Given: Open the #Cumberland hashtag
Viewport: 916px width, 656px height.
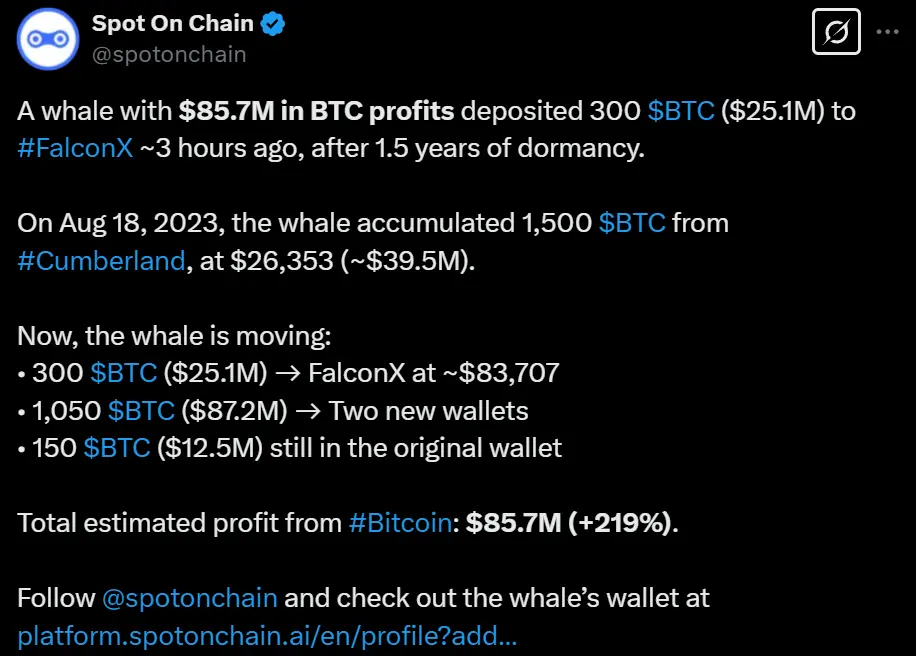Looking at the screenshot, I should coord(101,261).
